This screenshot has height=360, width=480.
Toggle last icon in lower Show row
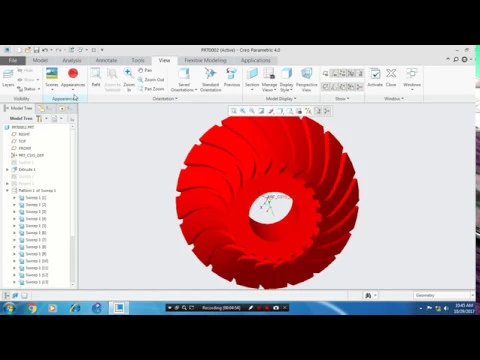[359, 87]
